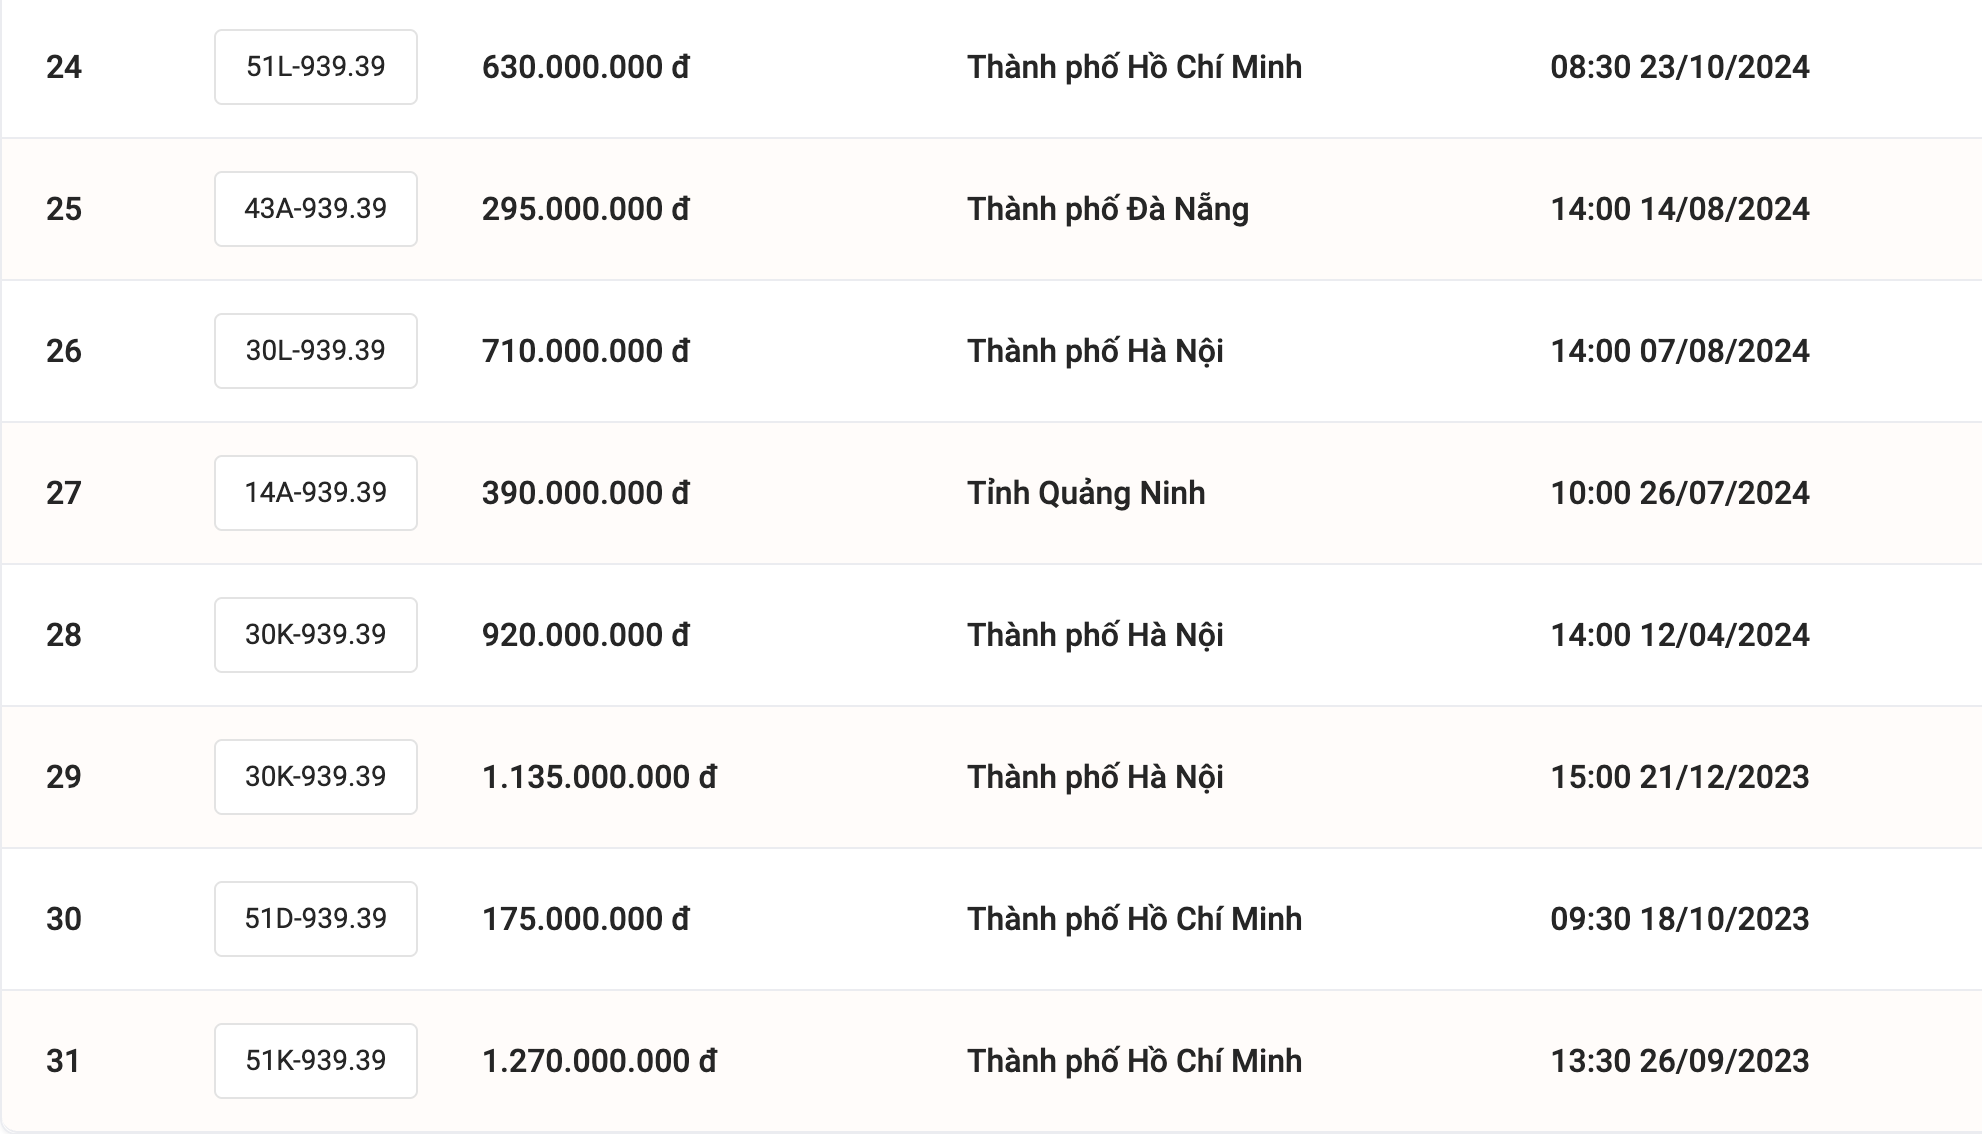1982x1140 pixels.
Task: Open the 43A-939.39 plate entry
Action: click(315, 209)
